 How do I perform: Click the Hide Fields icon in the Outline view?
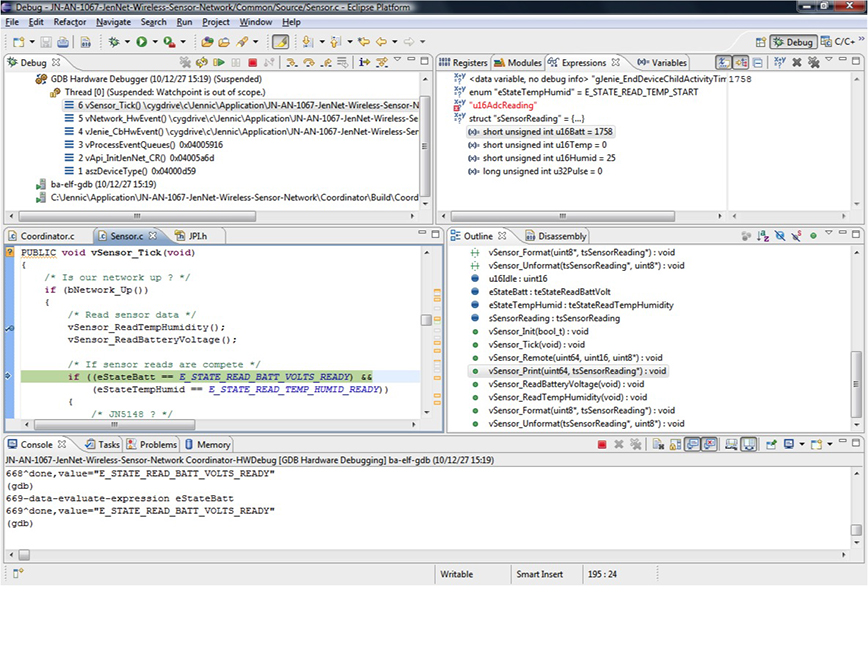(780, 236)
